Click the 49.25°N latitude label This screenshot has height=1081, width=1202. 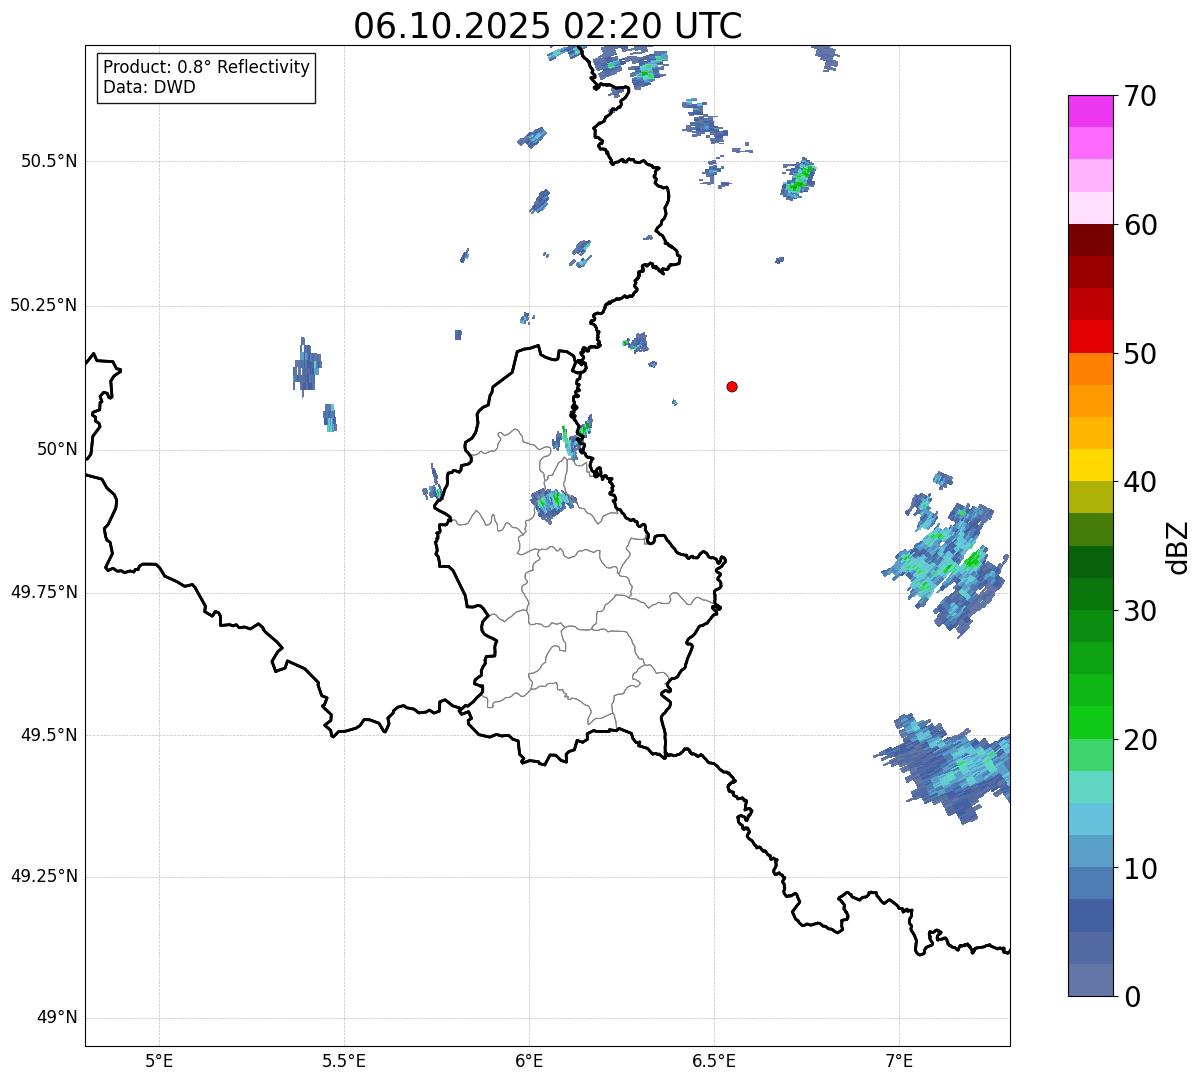(x=44, y=876)
